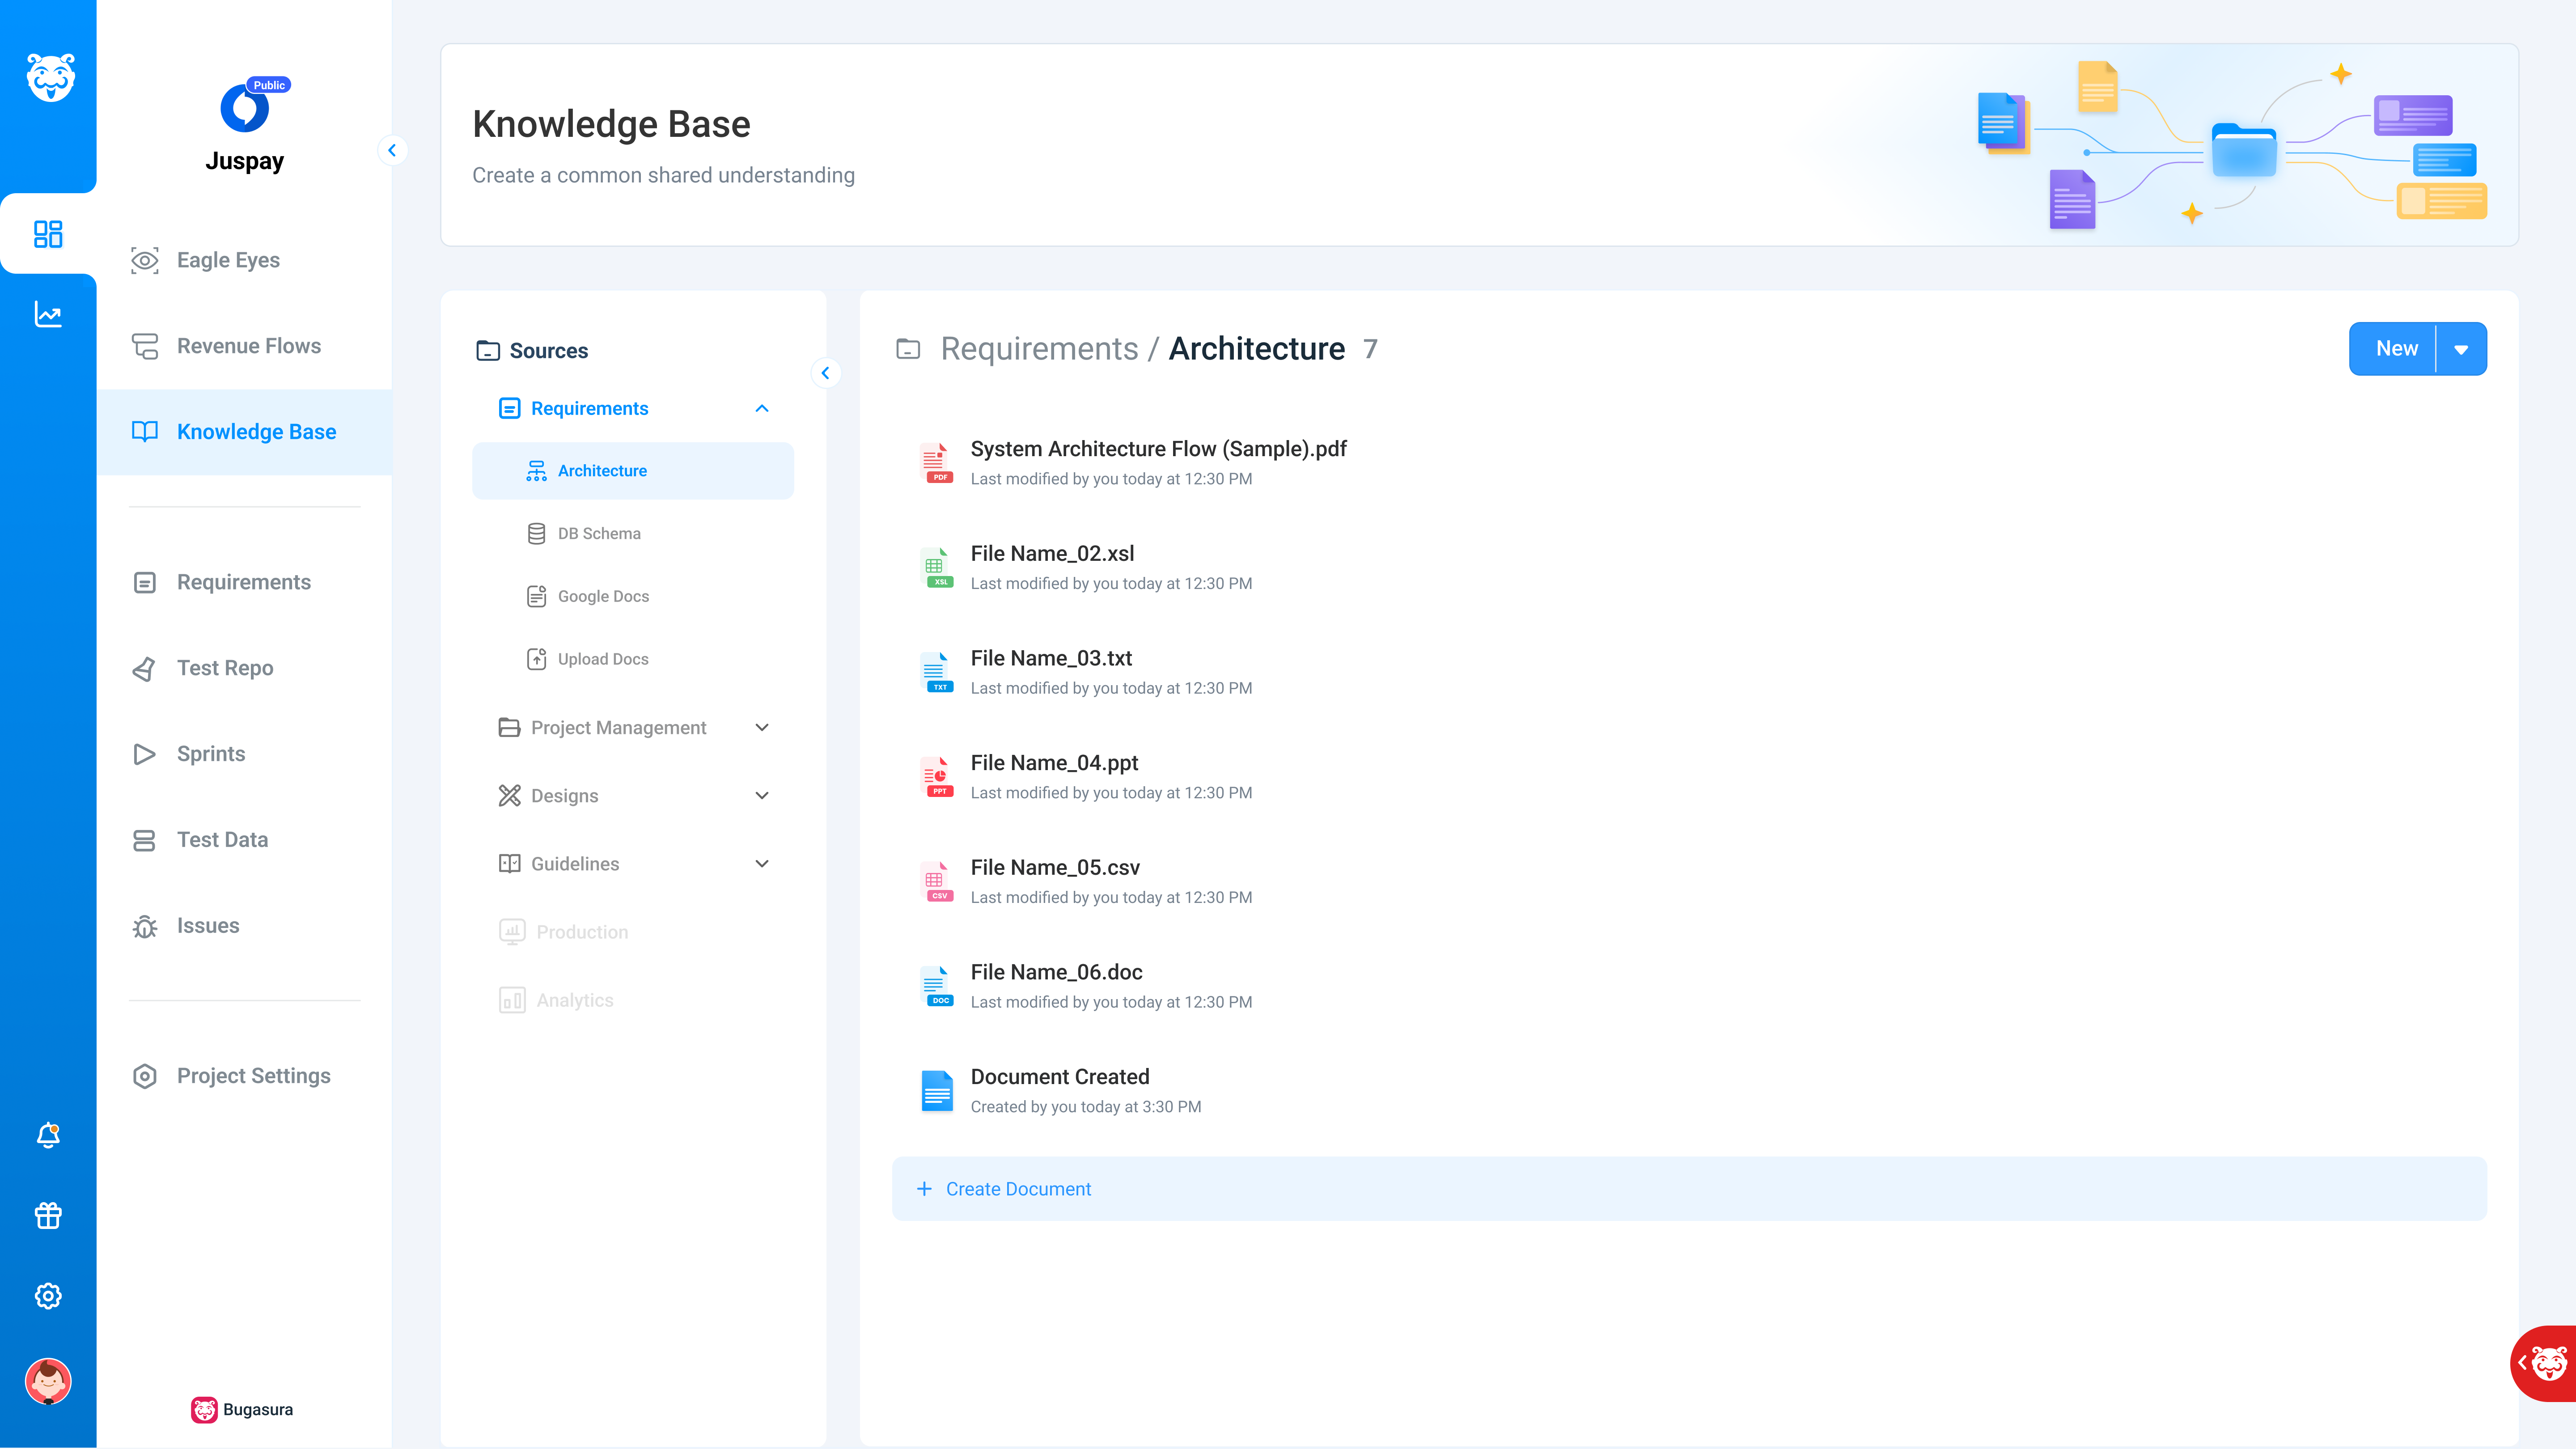Image resolution: width=2576 pixels, height=1449 pixels.
Task: Click the gift box icon
Action: pyautogui.click(x=48, y=1215)
